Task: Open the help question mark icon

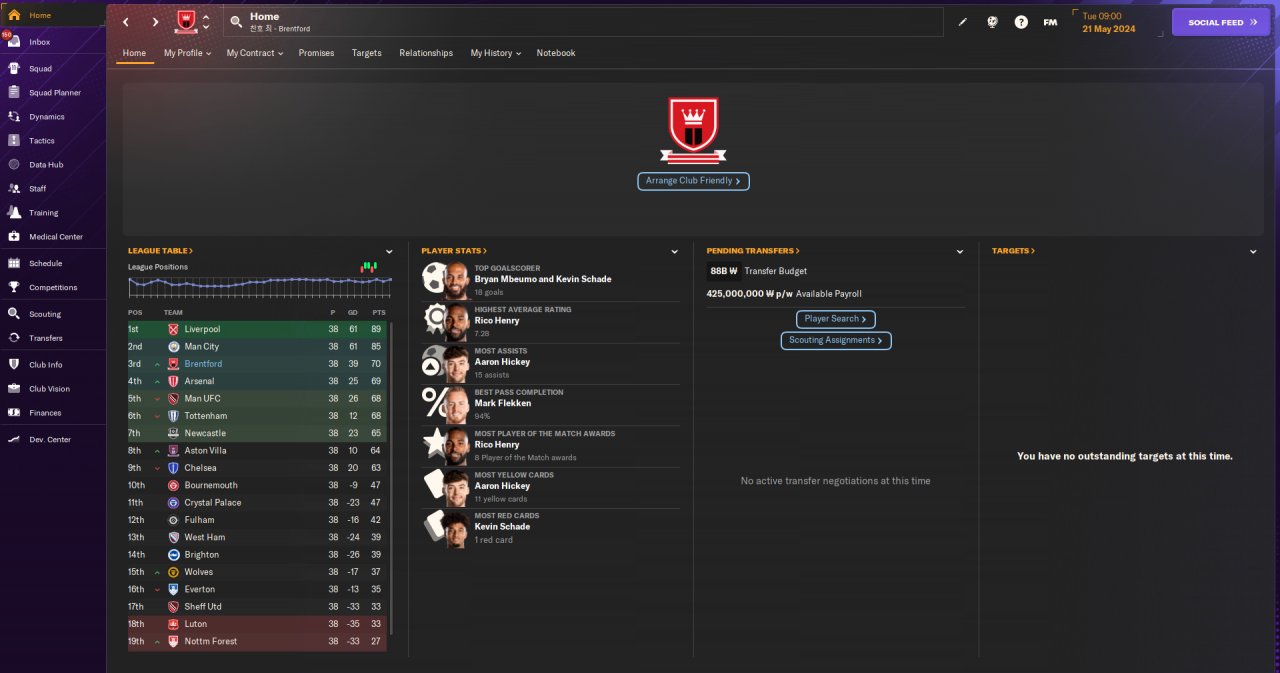Action: (x=1021, y=22)
